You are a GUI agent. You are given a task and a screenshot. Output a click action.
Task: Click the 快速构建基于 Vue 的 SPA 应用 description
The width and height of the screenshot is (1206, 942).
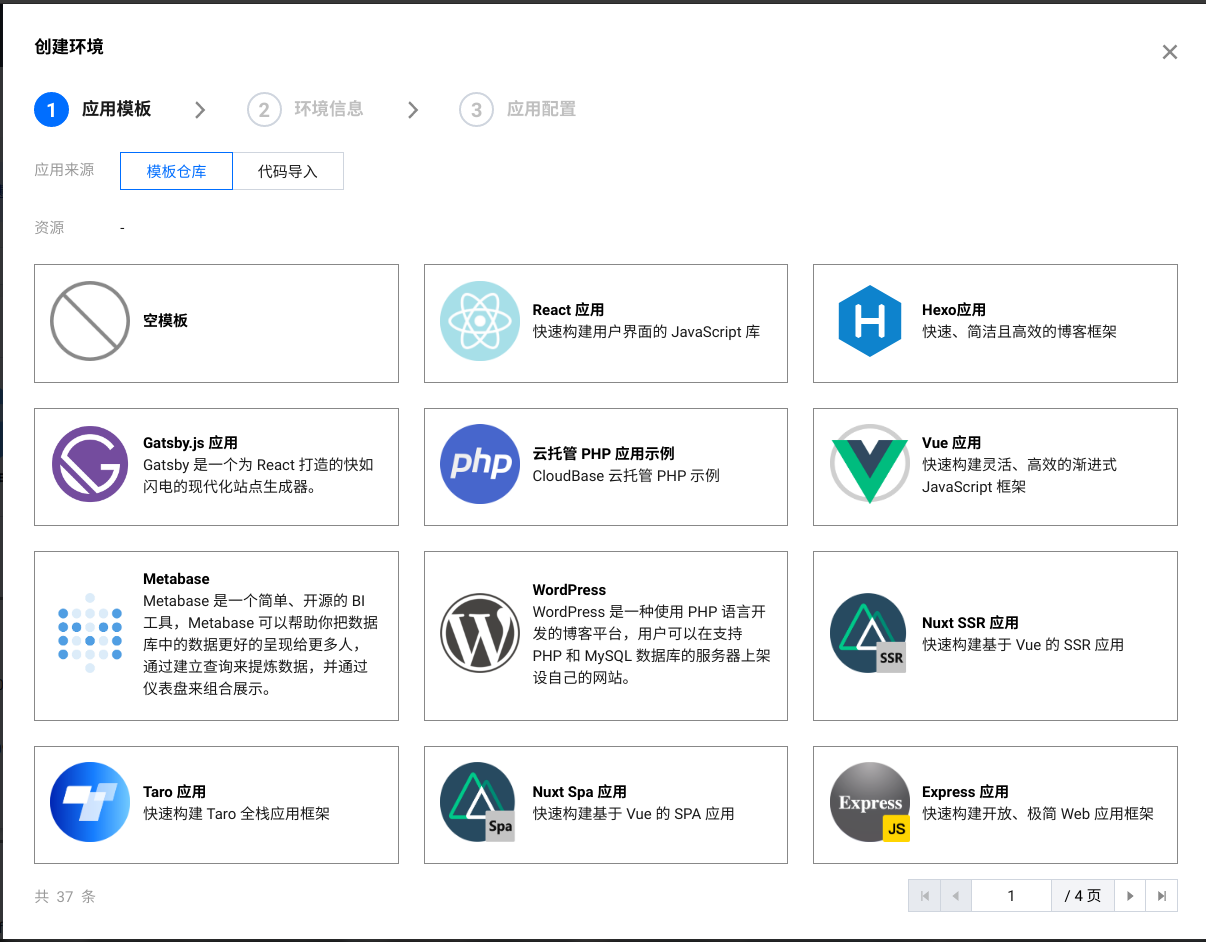633,814
